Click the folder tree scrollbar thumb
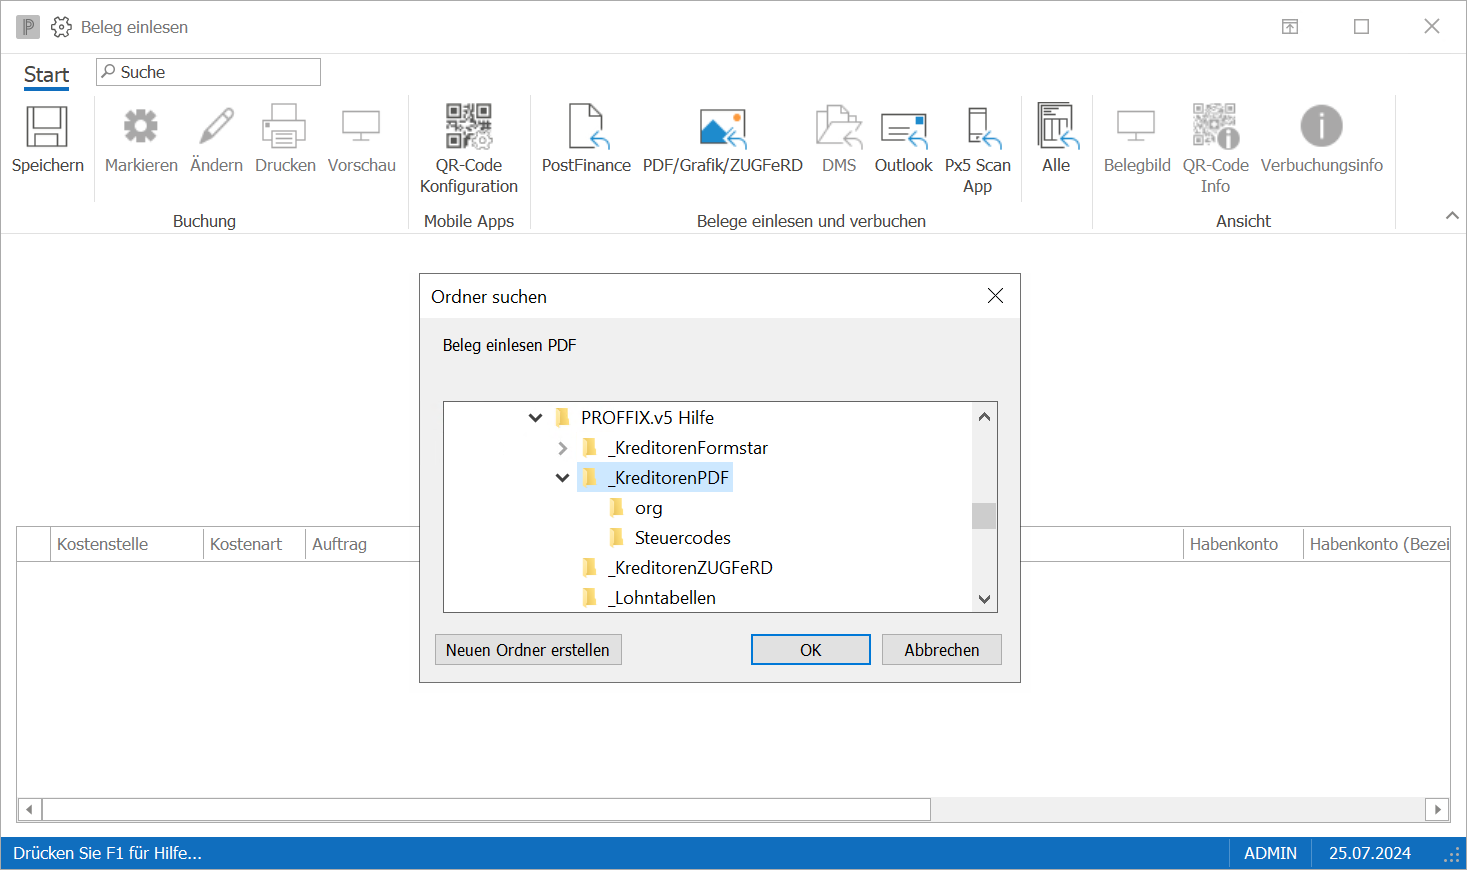Viewport: 1467px width, 870px height. pos(984,516)
